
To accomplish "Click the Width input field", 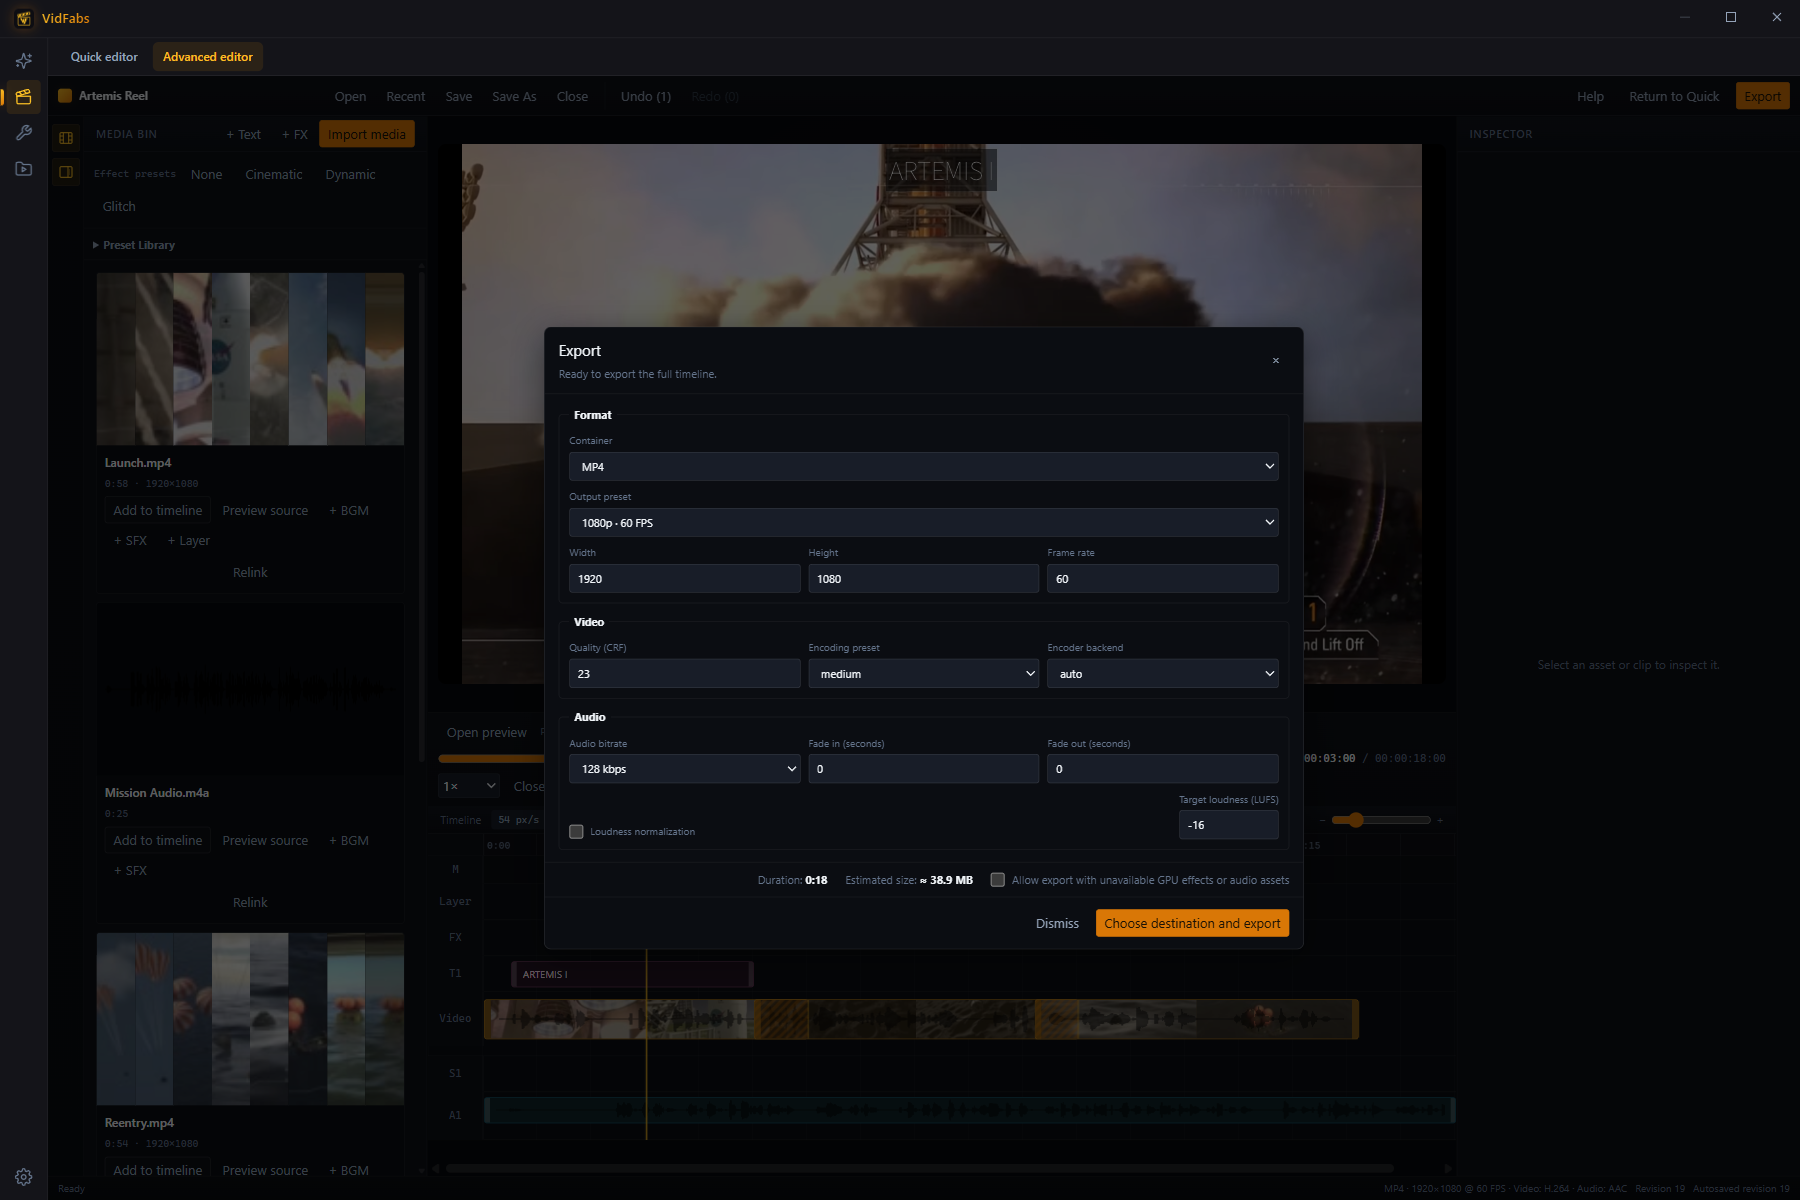I will (685, 579).
